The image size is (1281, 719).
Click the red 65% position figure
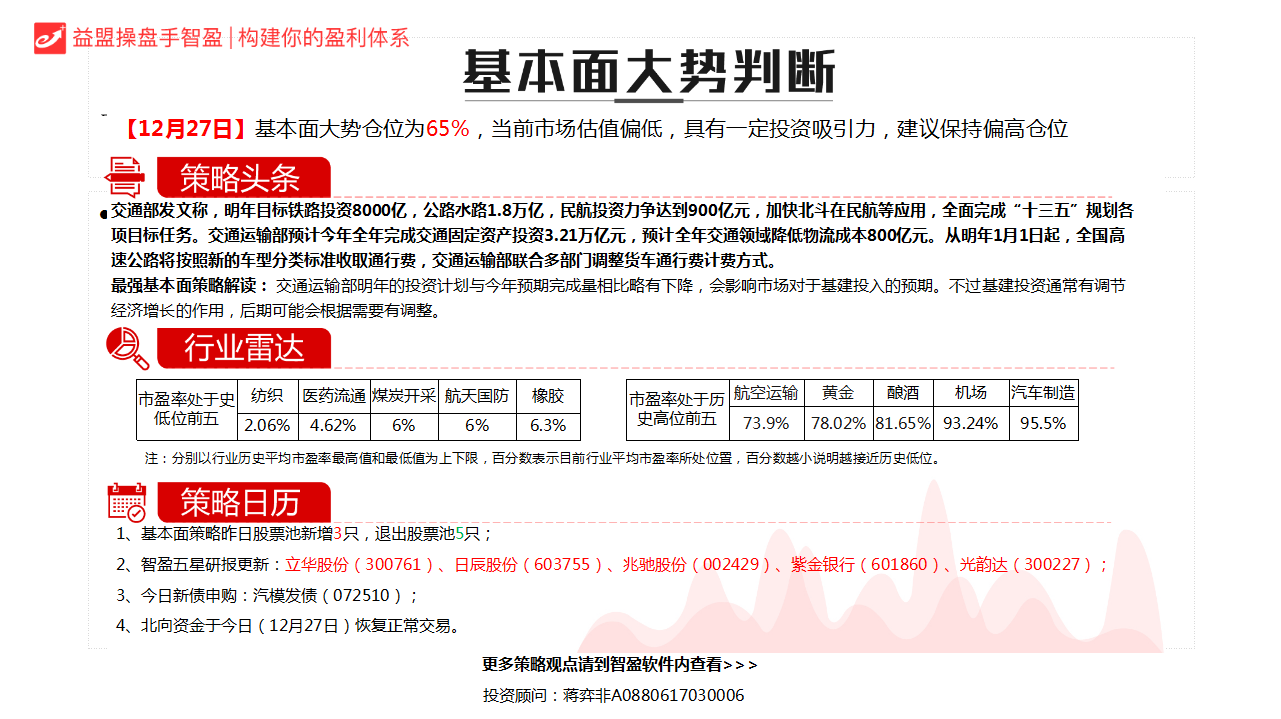447,129
